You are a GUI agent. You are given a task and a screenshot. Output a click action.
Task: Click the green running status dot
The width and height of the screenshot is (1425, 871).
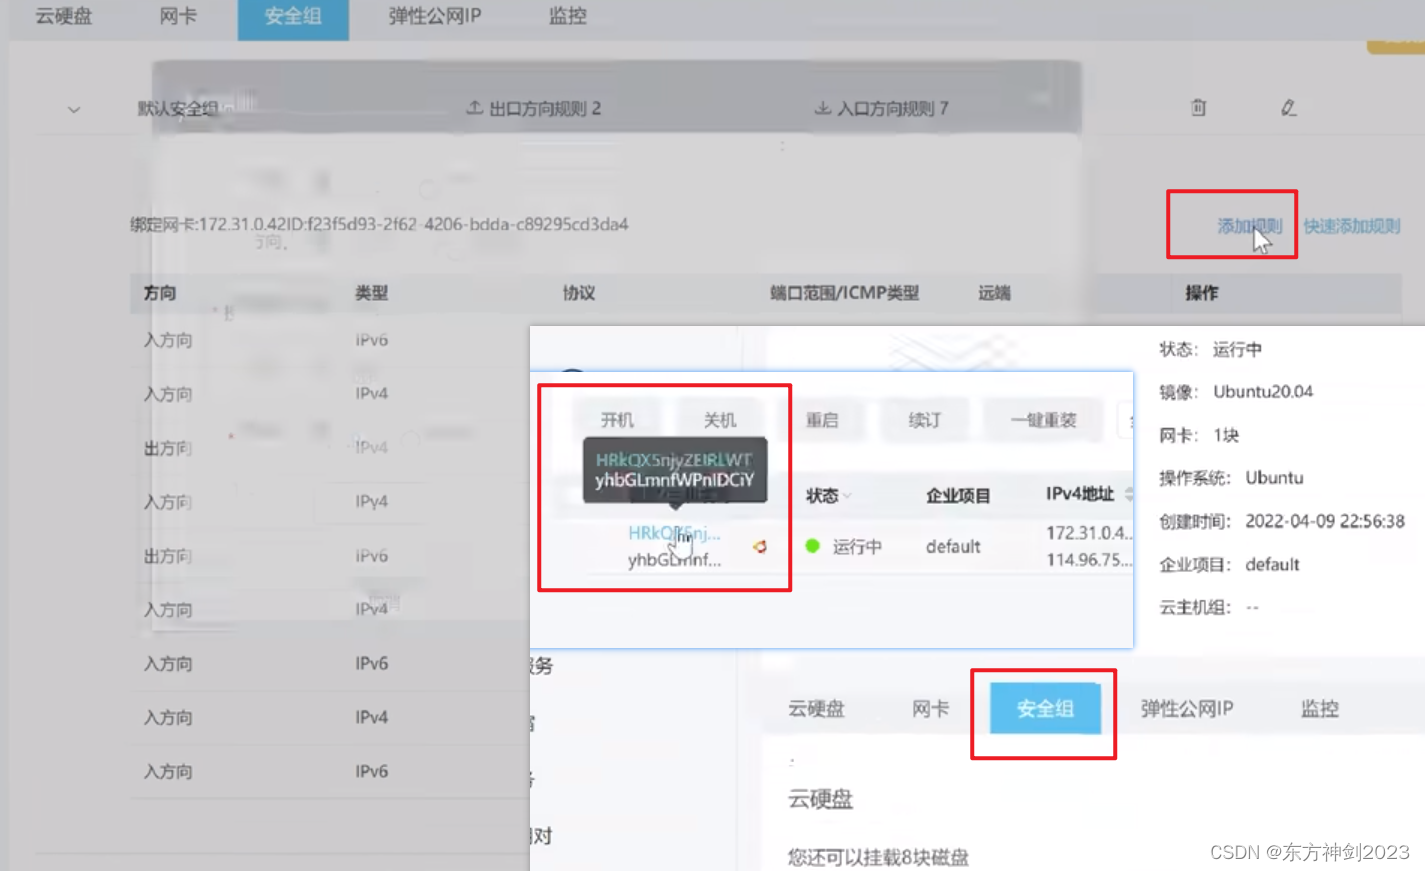click(812, 546)
